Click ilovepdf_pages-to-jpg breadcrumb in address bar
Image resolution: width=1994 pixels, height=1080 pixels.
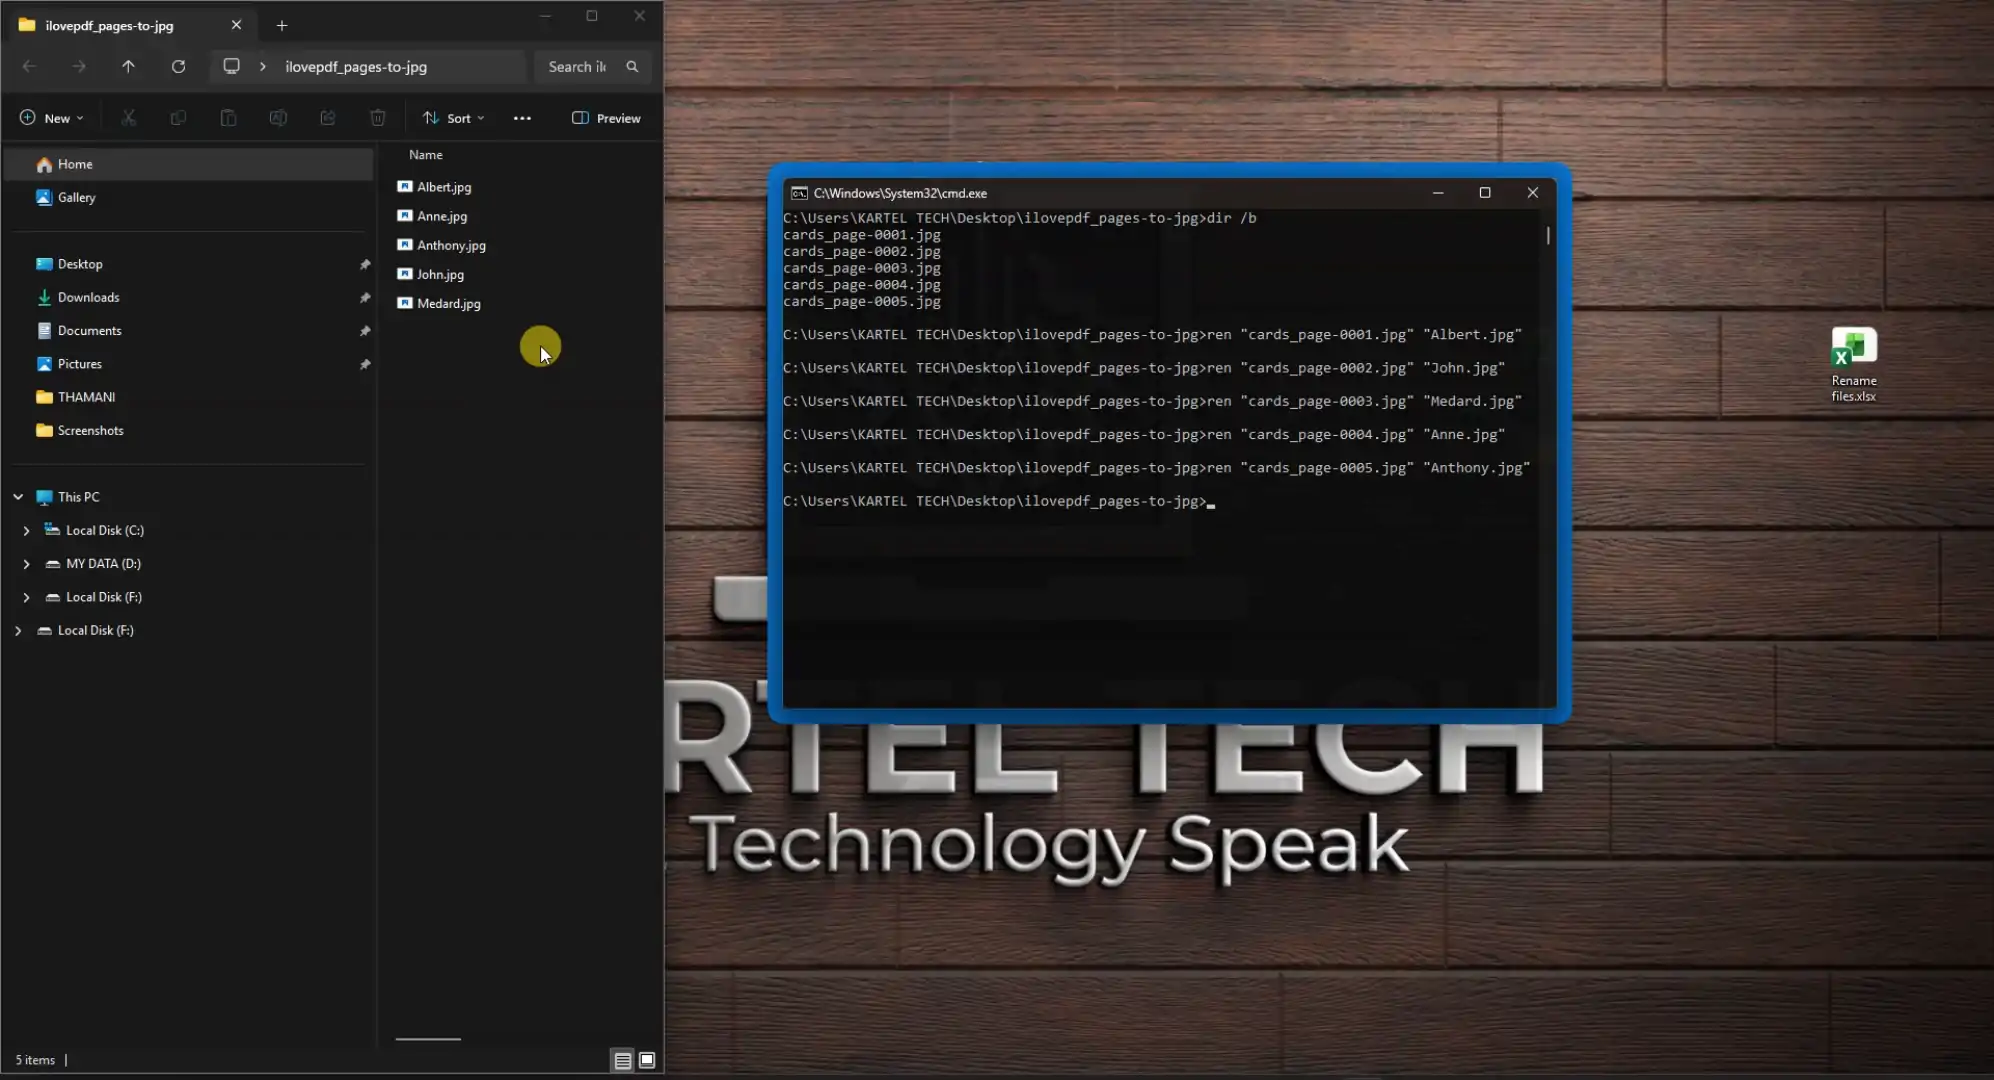coord(356,67)
